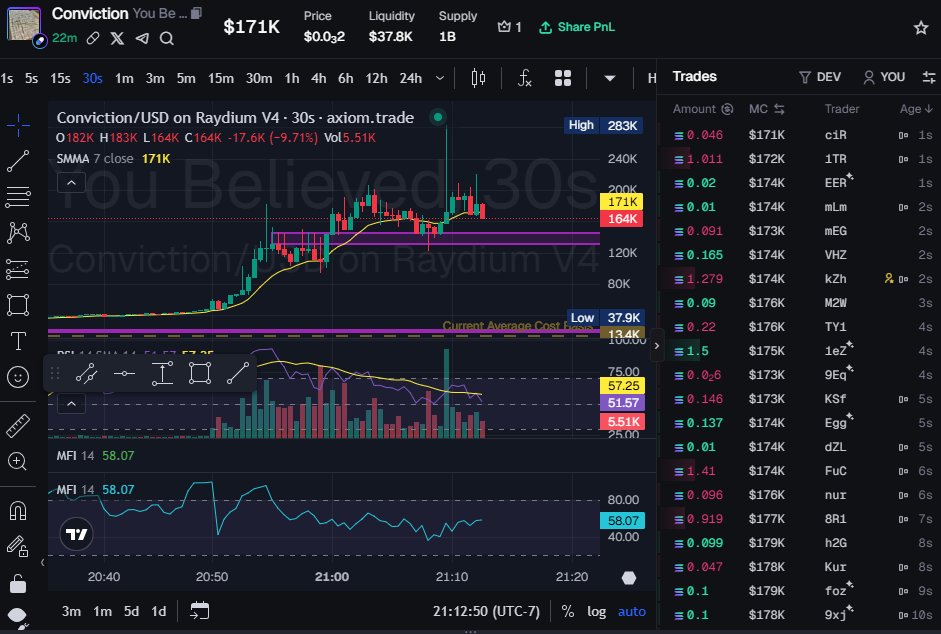Screen dimensions: 941x634
Task: Set the chart range to 3m
Action: tap(71, 611)
